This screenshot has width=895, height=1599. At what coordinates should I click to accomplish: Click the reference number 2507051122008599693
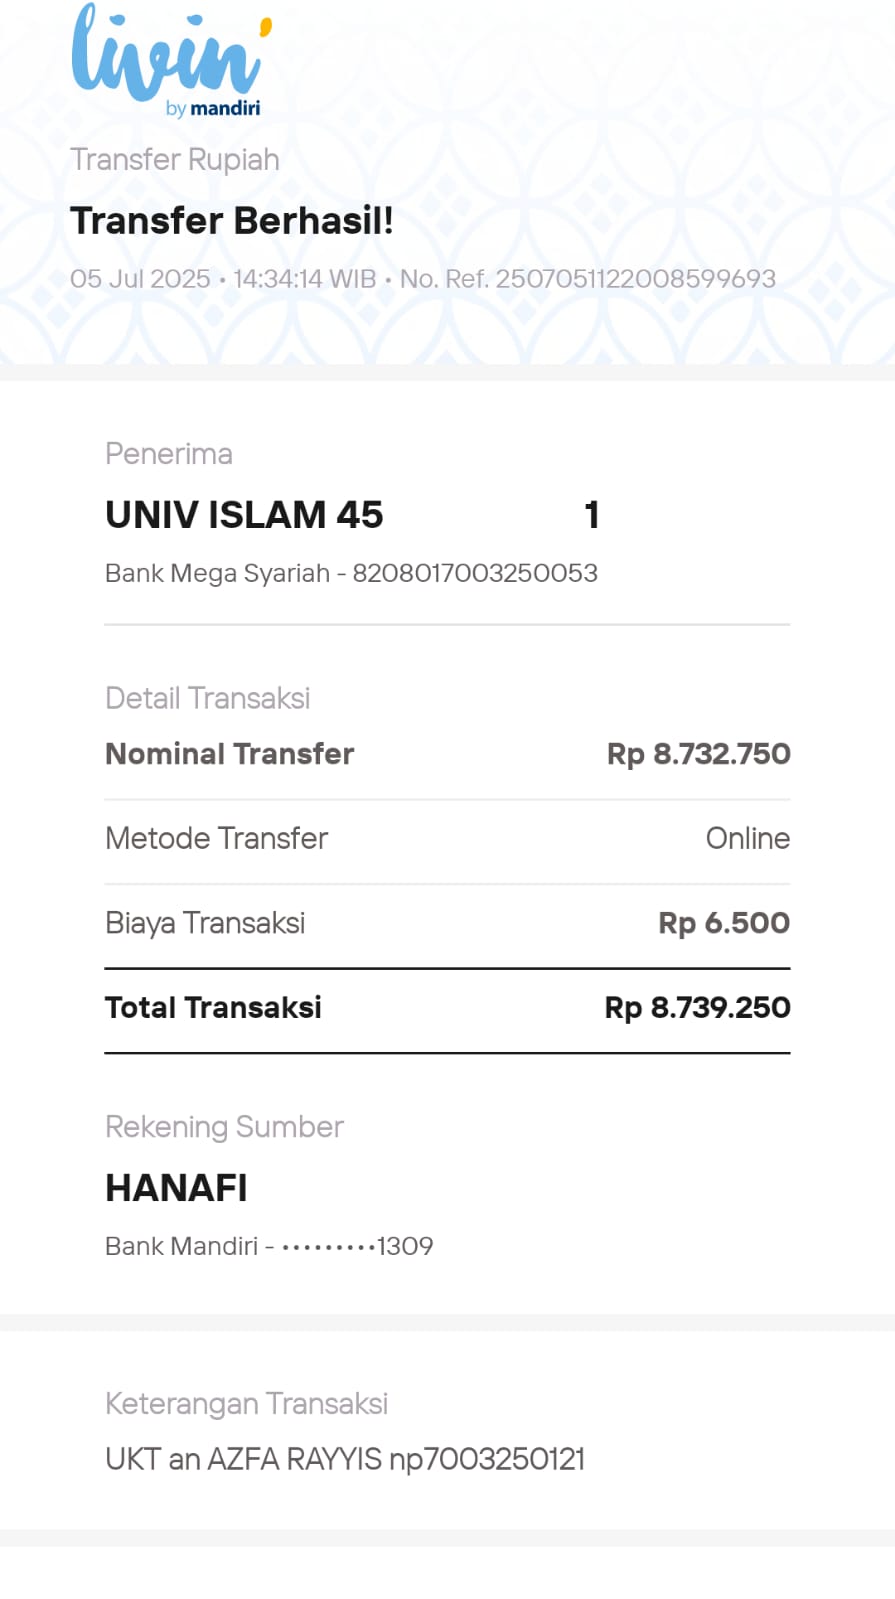point(636,279)
